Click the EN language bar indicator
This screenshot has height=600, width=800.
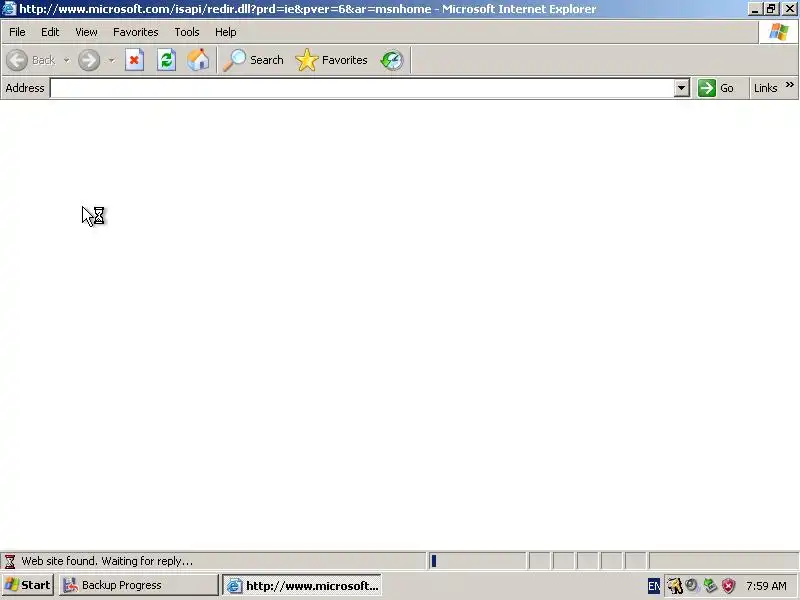(654, 586)
